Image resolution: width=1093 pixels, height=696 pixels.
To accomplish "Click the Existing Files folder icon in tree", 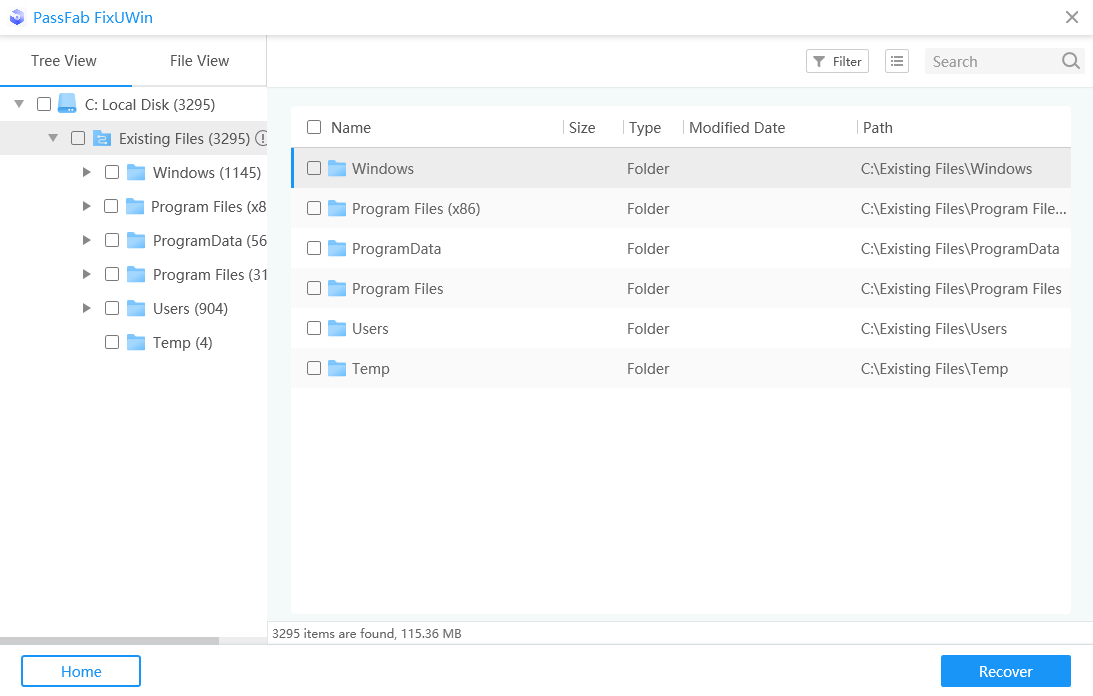I will (102, 138).
